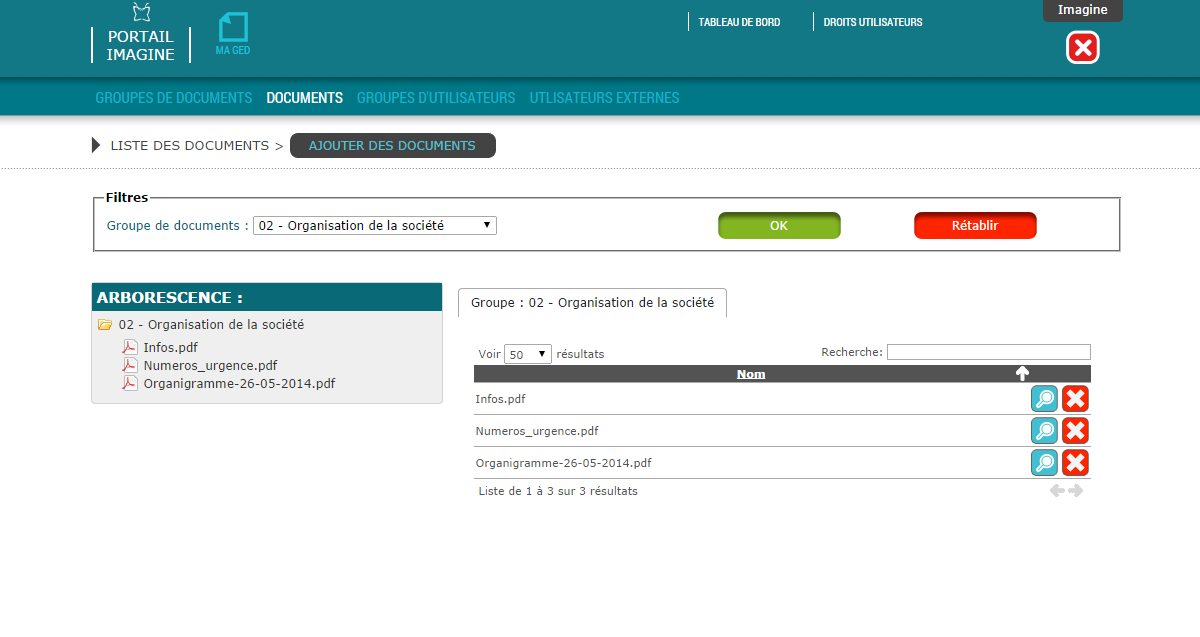Viewport: 1200px width, 637px height.
Task: Select Numeros_urgence.pdf in the arborescence tree
Action: pyautogui.click(x=210, y=365)
